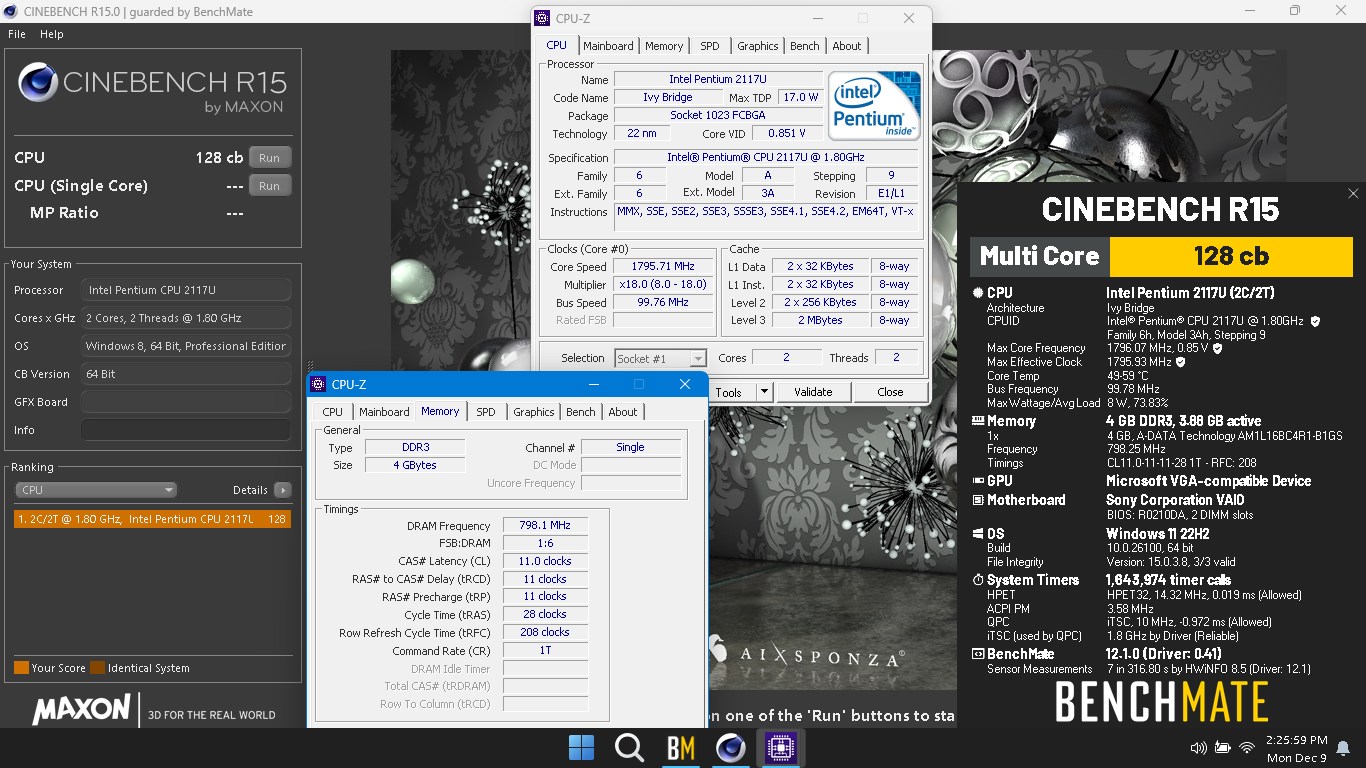Run the CPU multi-core benchmark
This screenshot has width=1366, height=768.
point(270,158)
